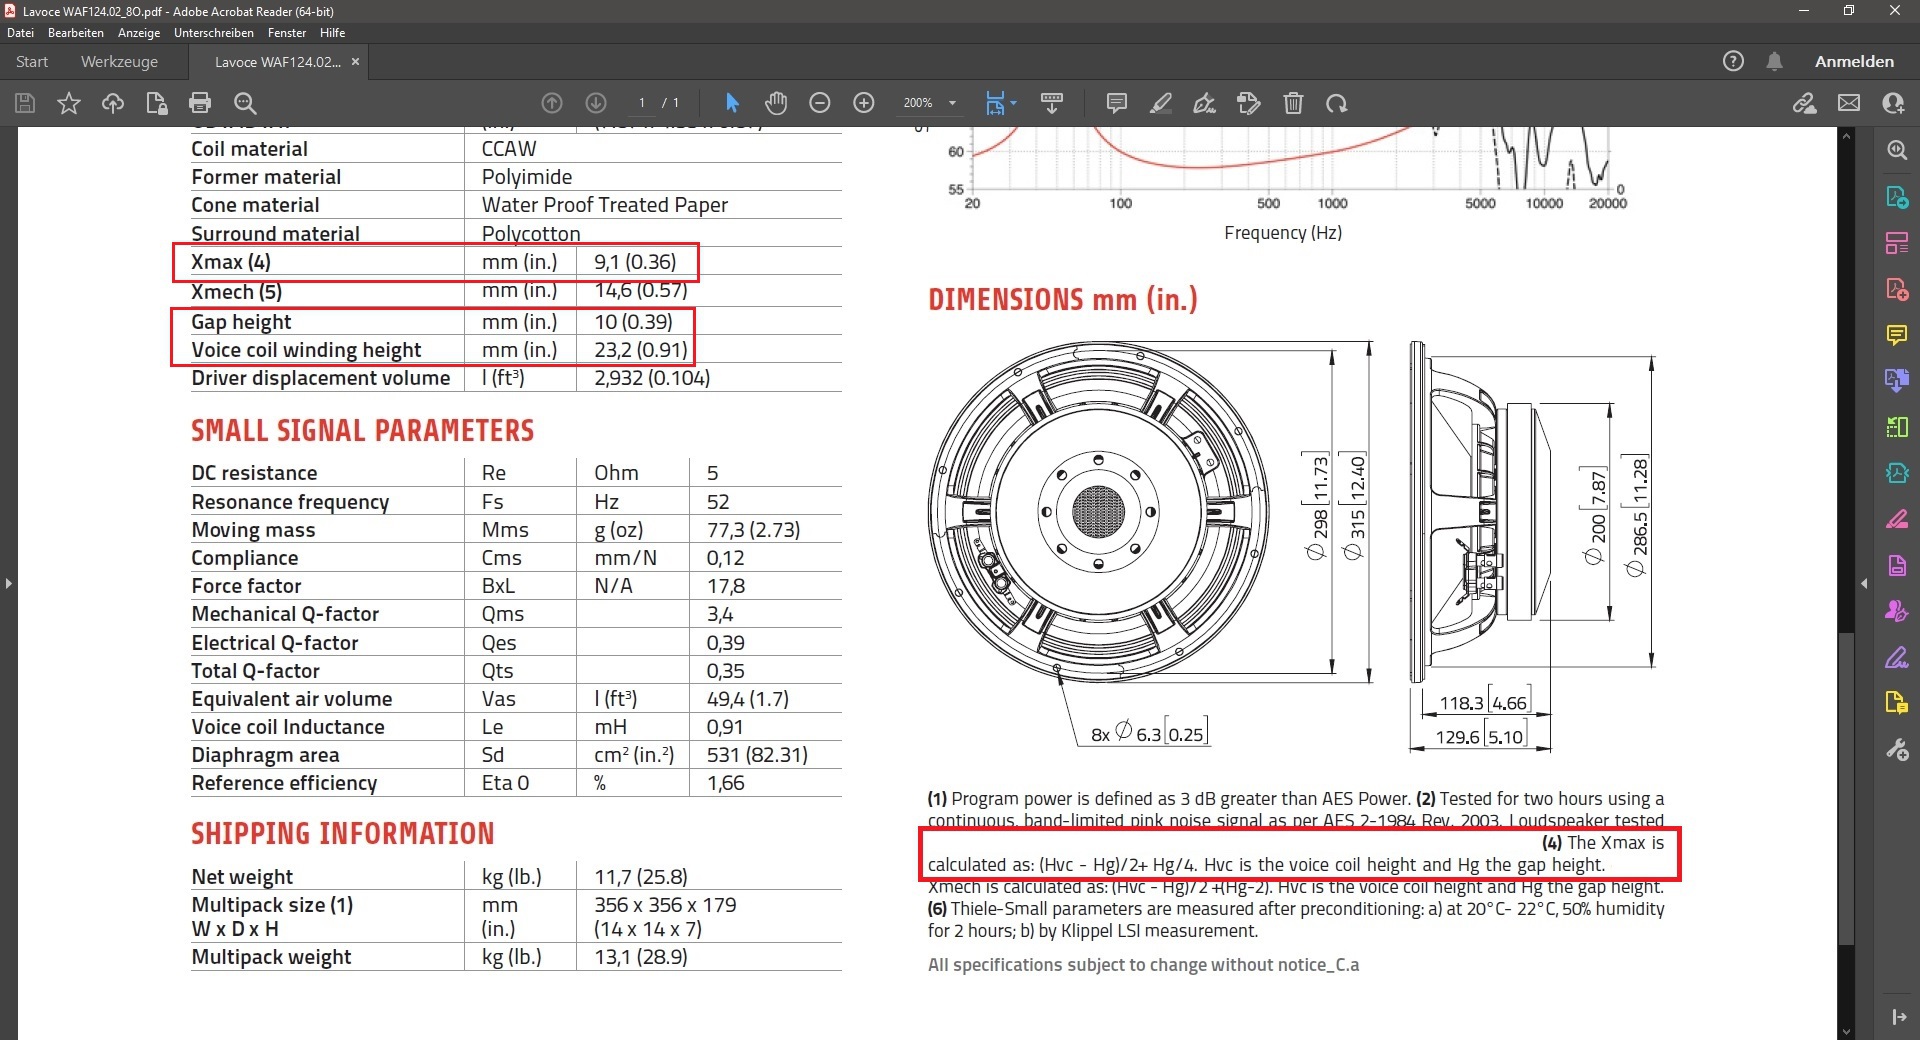Select the highlighter pen tool
Screen dimensions: 1920x1040
click(1161, 103)
